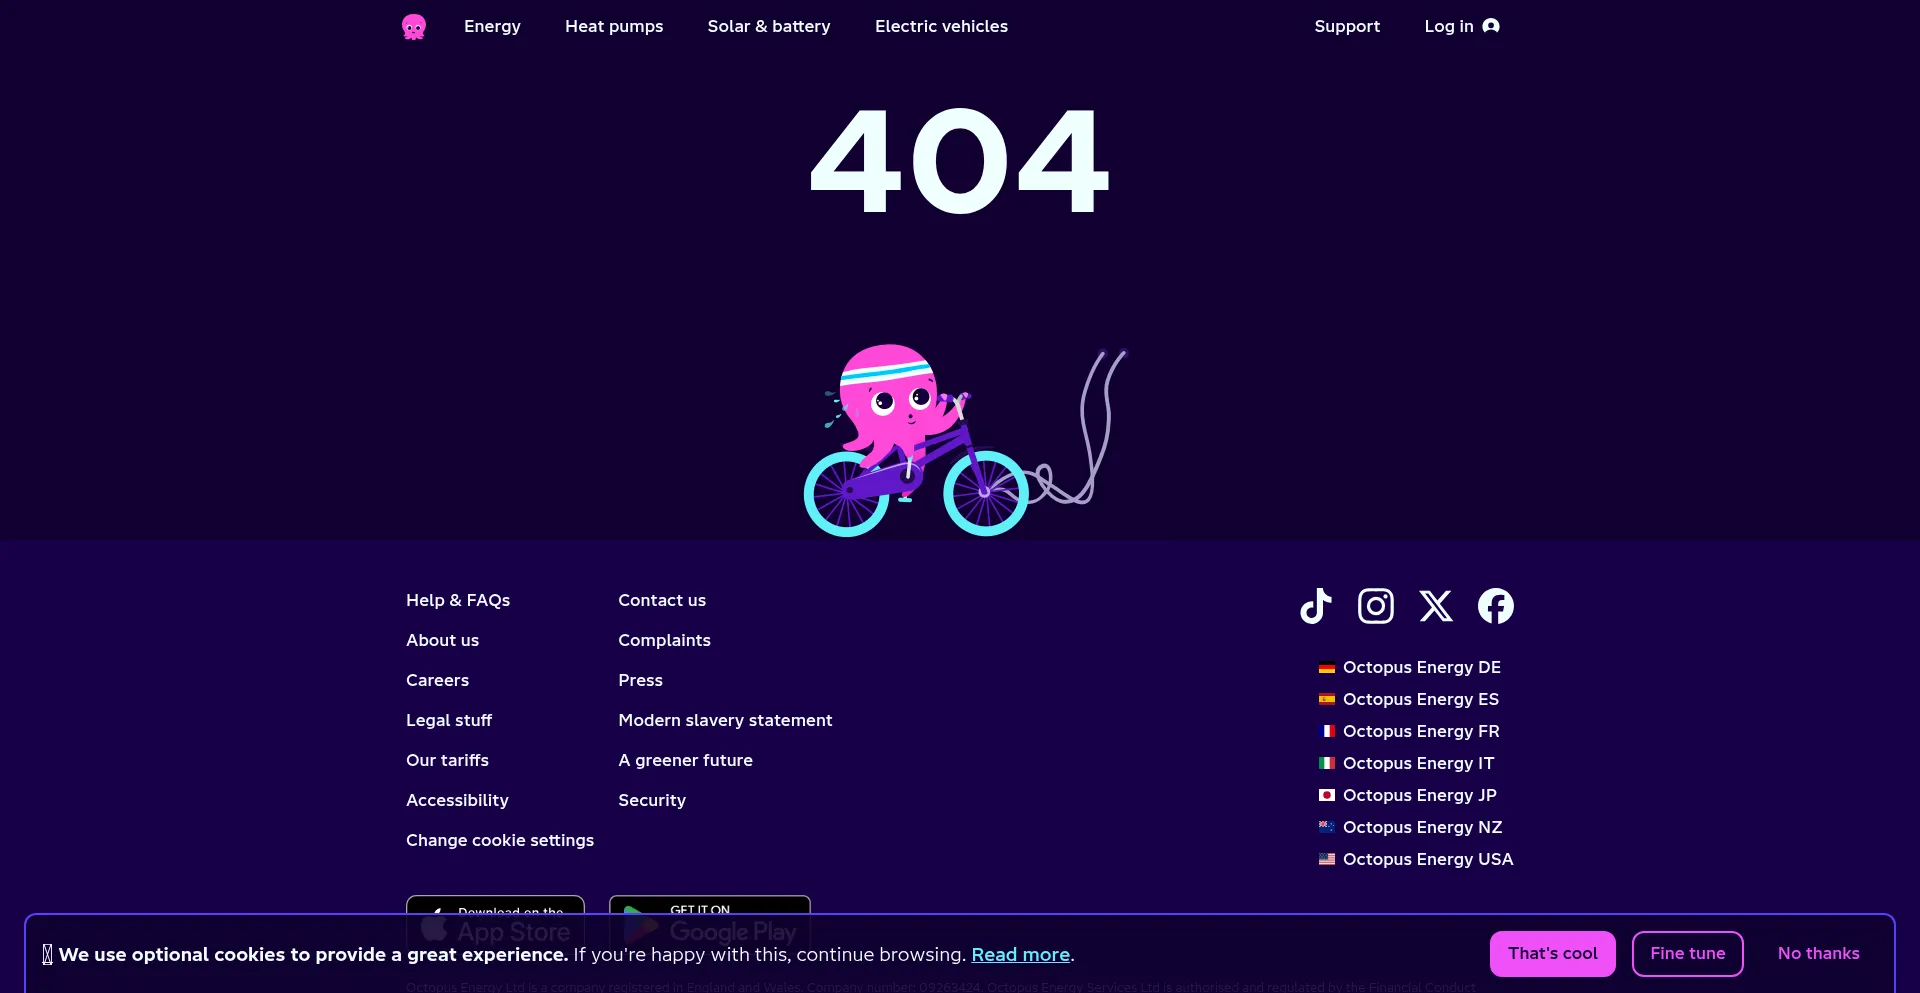The height and width of the screenshot is (993, 1920).
Task: Open A greener future link
Action: coord(685,760)
